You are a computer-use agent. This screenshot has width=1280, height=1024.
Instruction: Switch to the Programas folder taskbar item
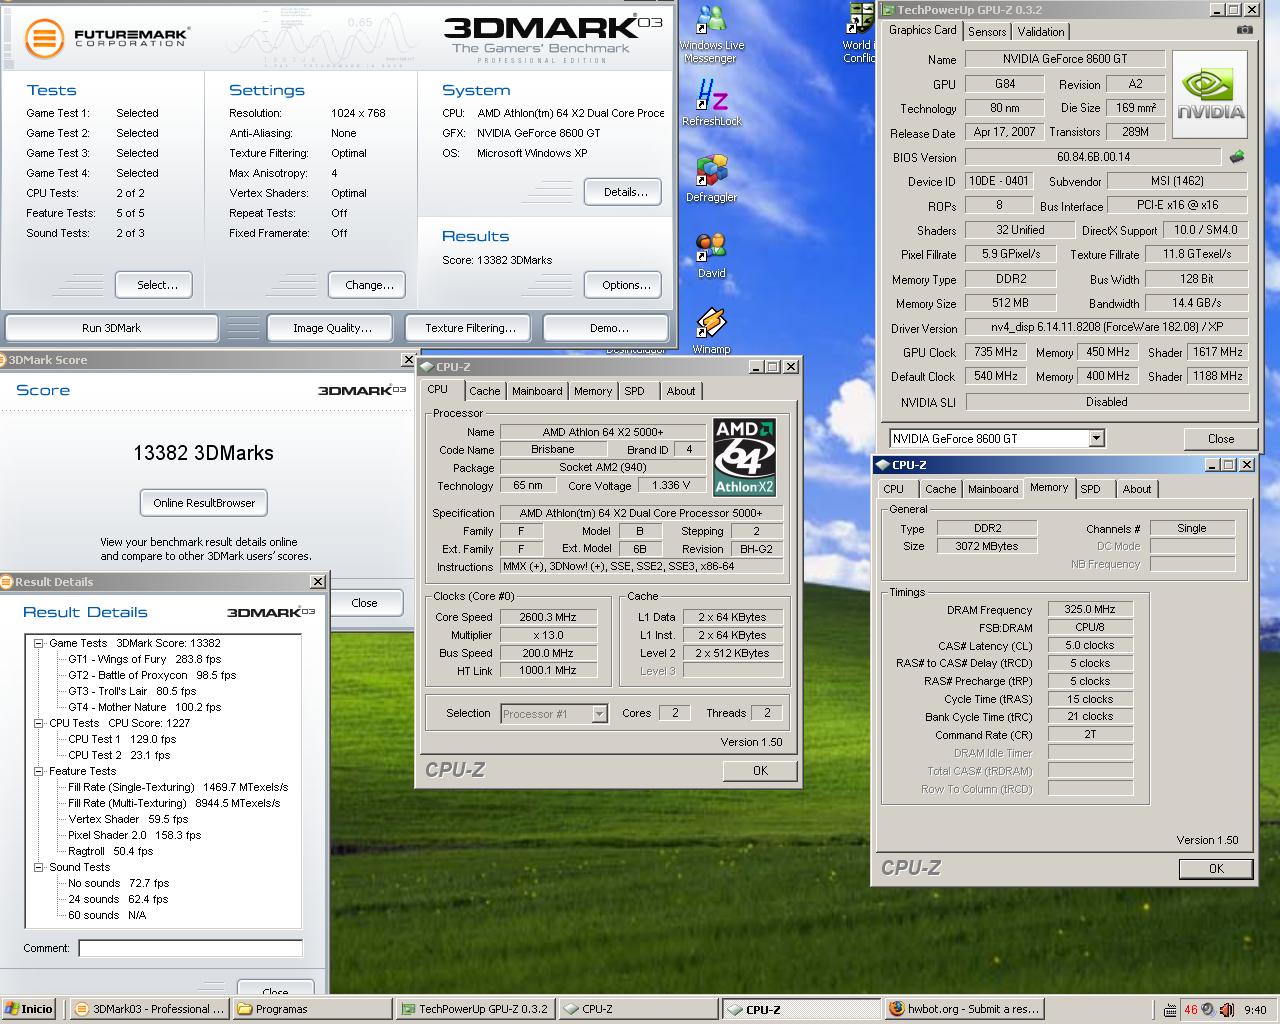click(x=311, y=1009)
